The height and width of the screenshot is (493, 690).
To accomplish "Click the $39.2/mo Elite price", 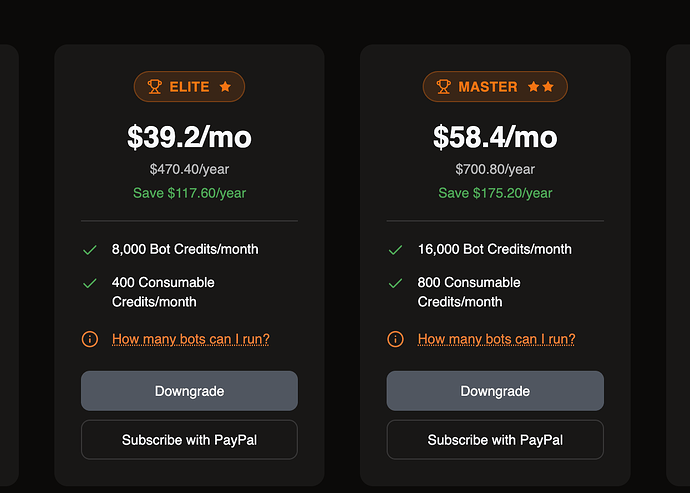I will [189, 137].
